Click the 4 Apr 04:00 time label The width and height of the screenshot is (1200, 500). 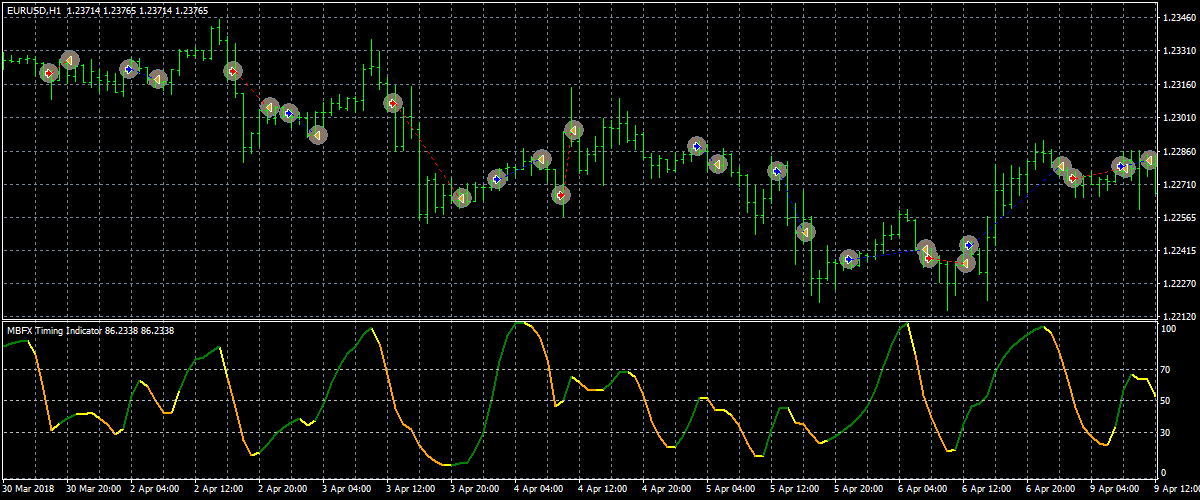(540, 490)
